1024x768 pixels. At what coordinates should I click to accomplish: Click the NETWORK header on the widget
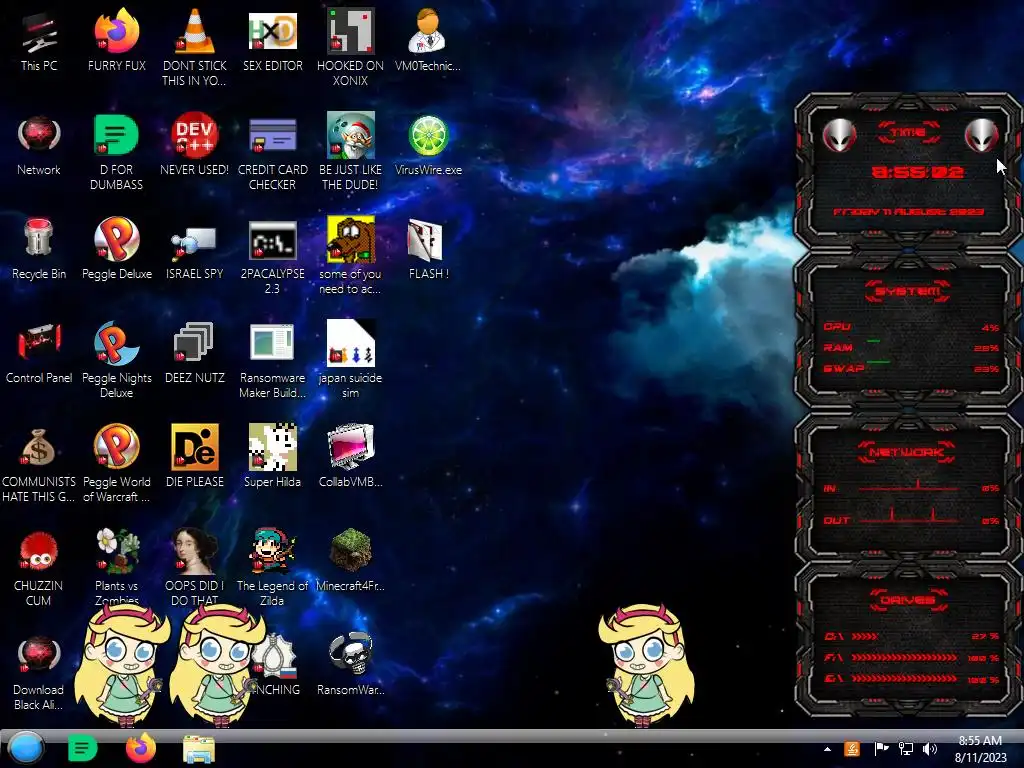[x=907, y=452]
